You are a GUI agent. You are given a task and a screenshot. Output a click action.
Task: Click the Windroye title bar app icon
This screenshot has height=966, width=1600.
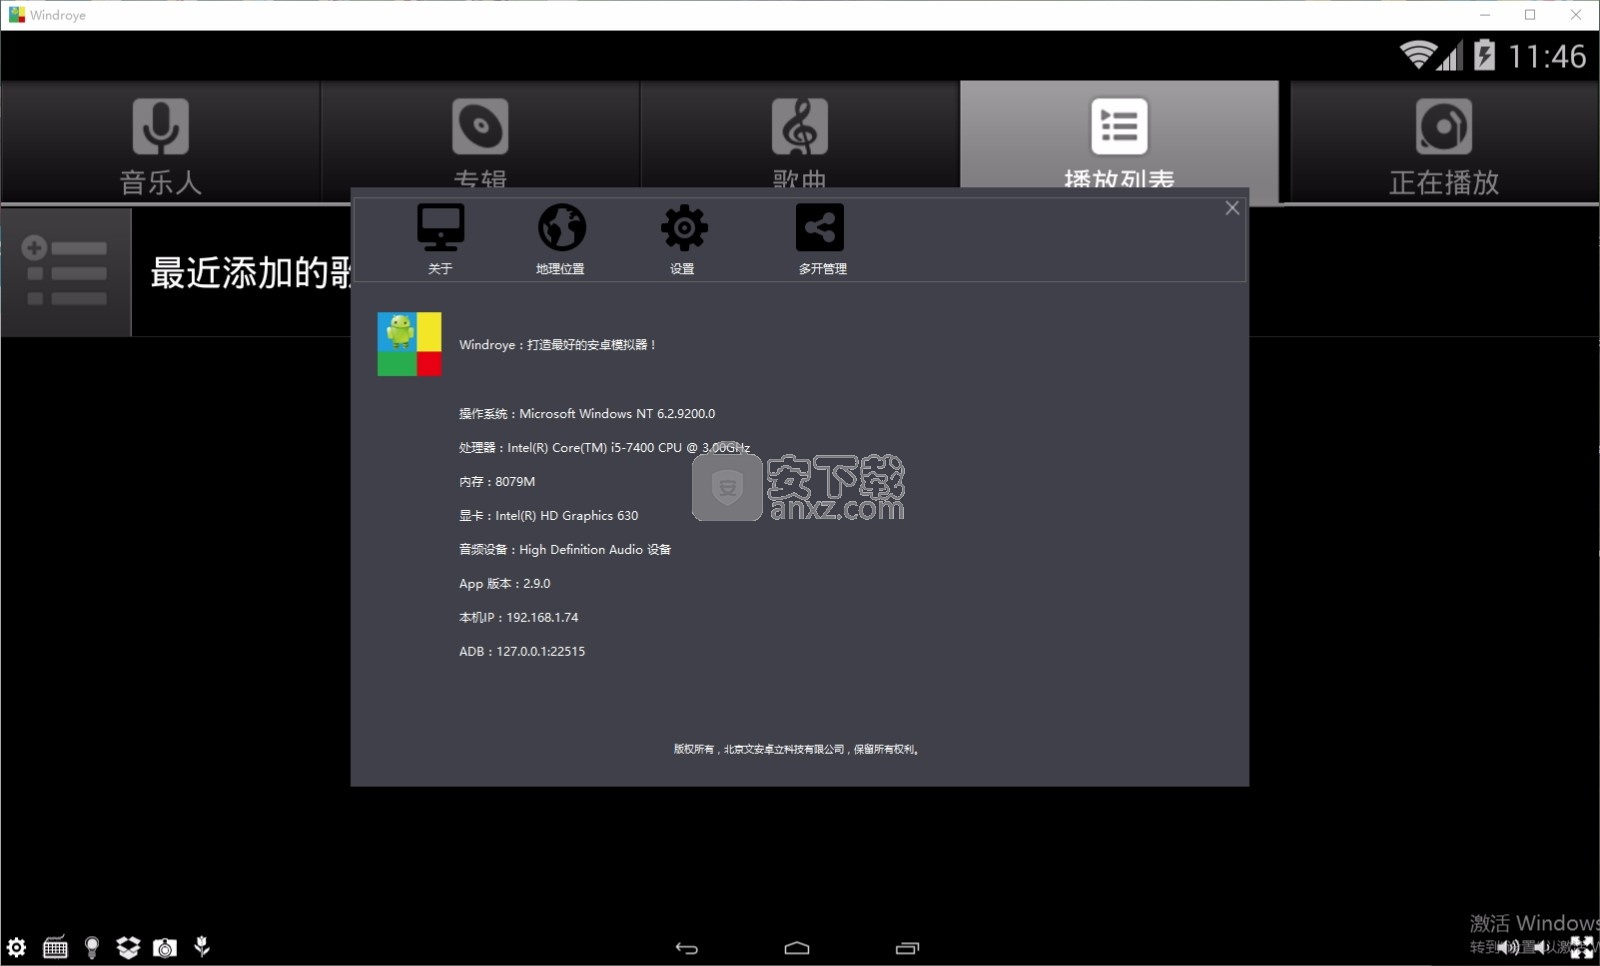coord(17,15)
